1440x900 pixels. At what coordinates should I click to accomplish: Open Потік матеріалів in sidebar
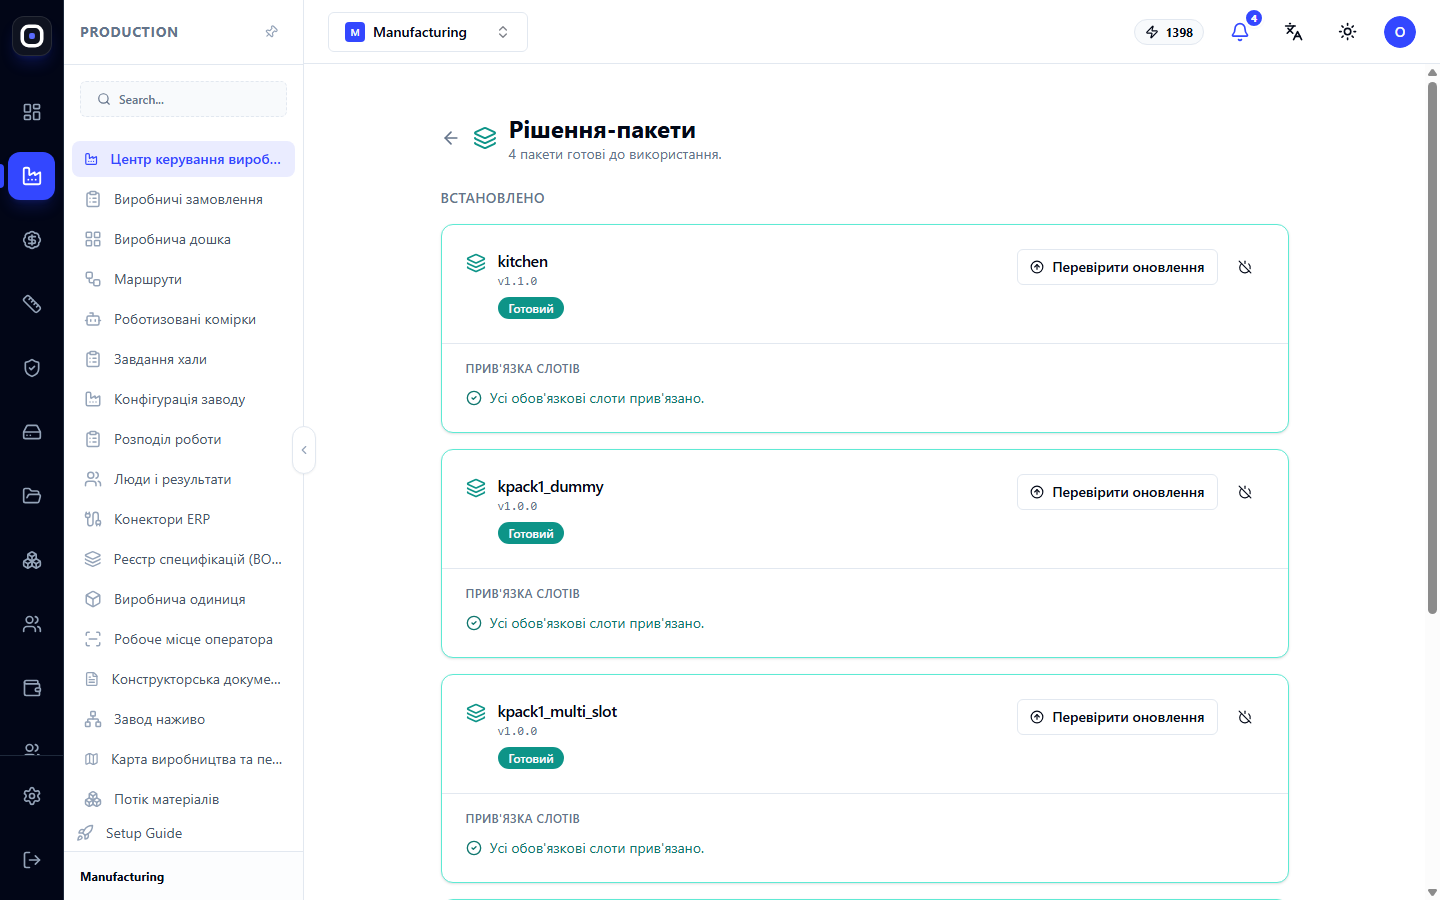click(183, 799)
